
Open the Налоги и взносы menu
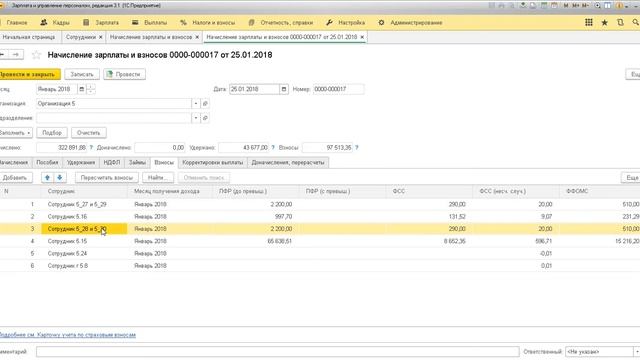(x=207, y=23)
